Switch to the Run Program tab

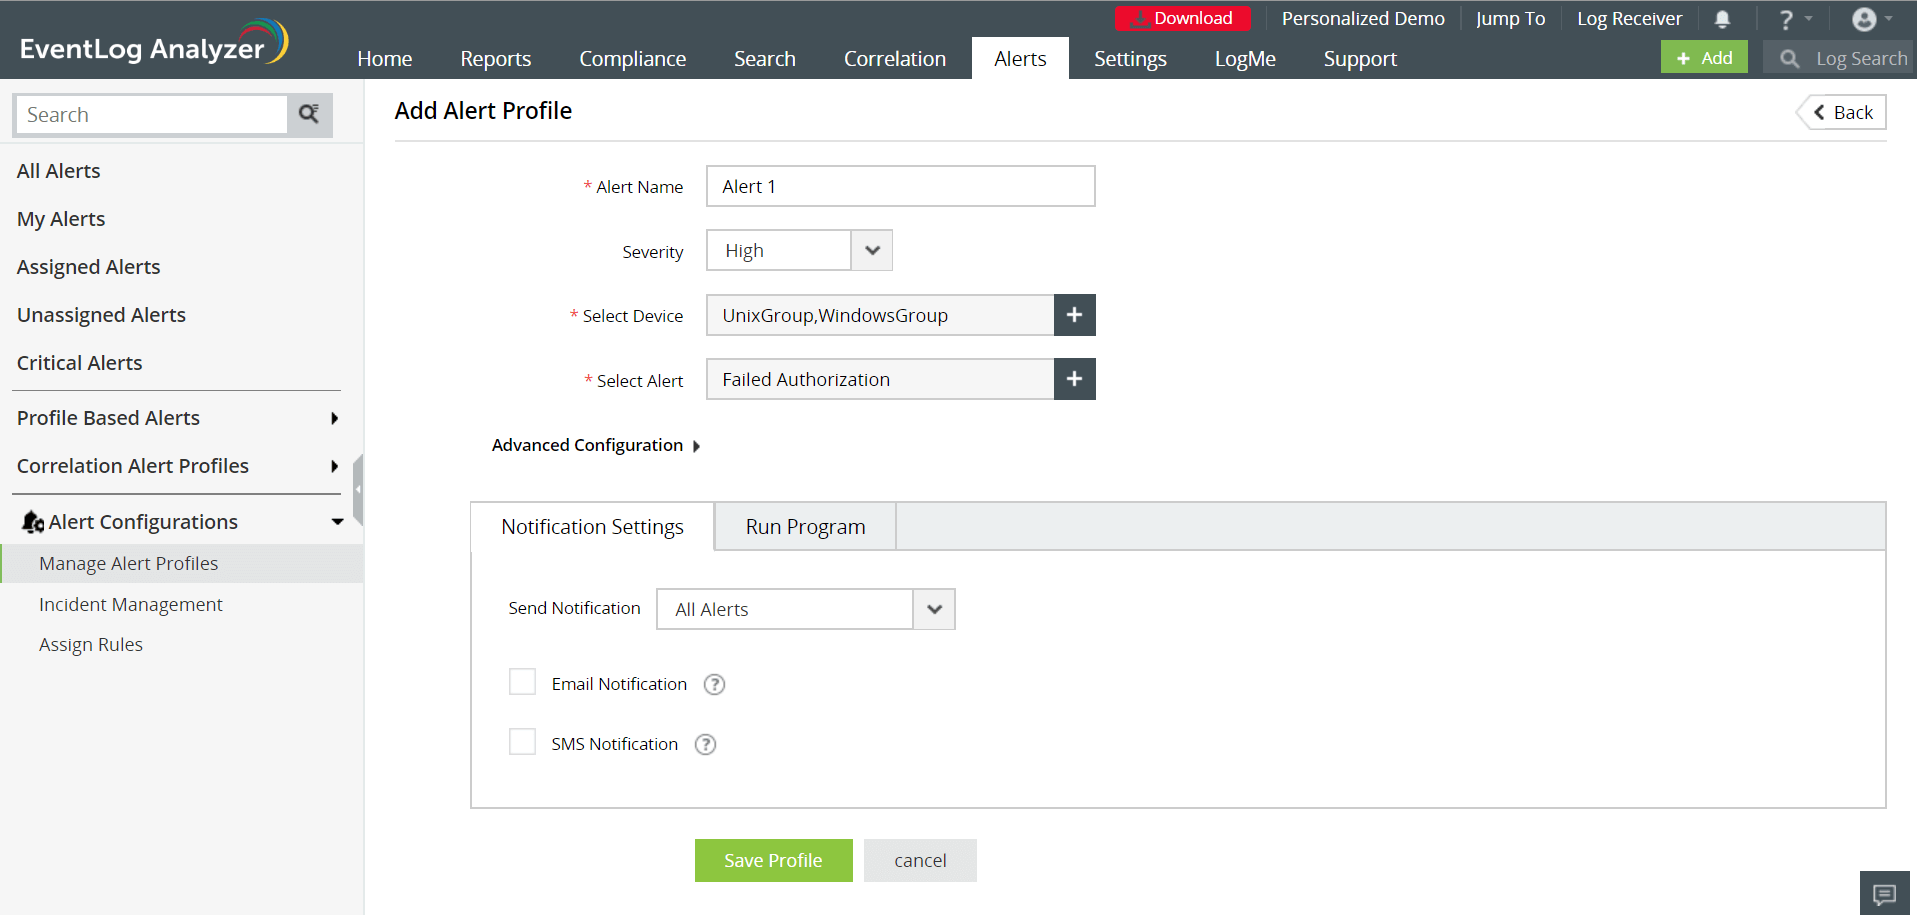tap(805, 527)
